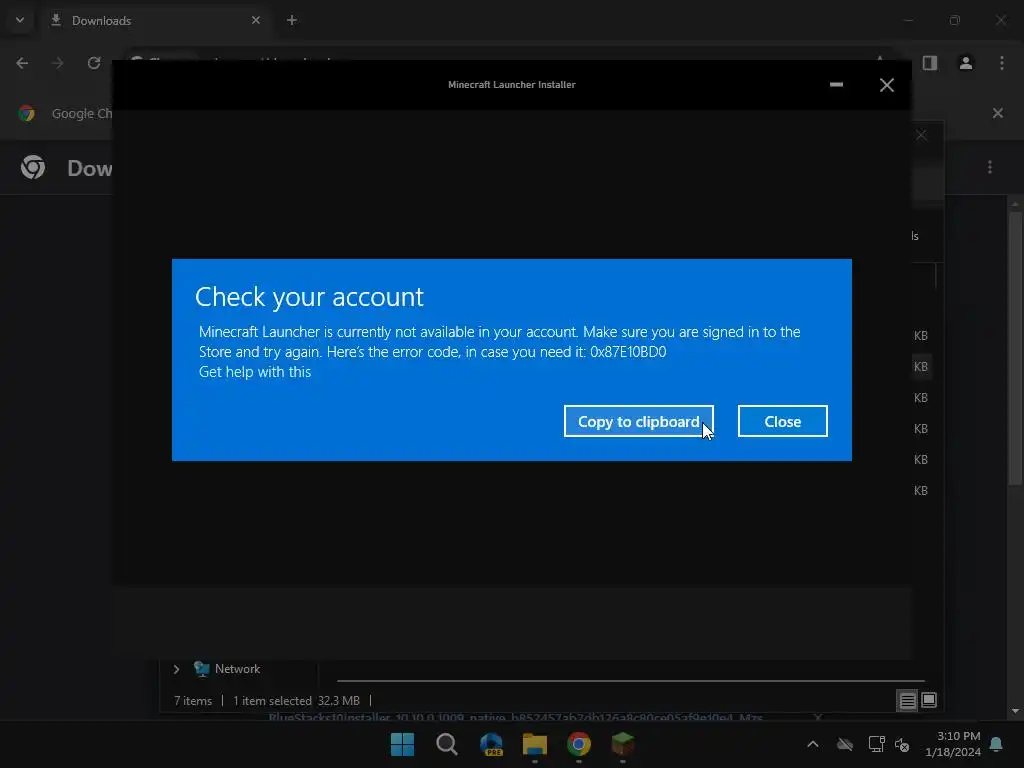Click the scroll down arrow of Chrome page
This screenshot has width=1024, height=768.
tap(1015, 711)
